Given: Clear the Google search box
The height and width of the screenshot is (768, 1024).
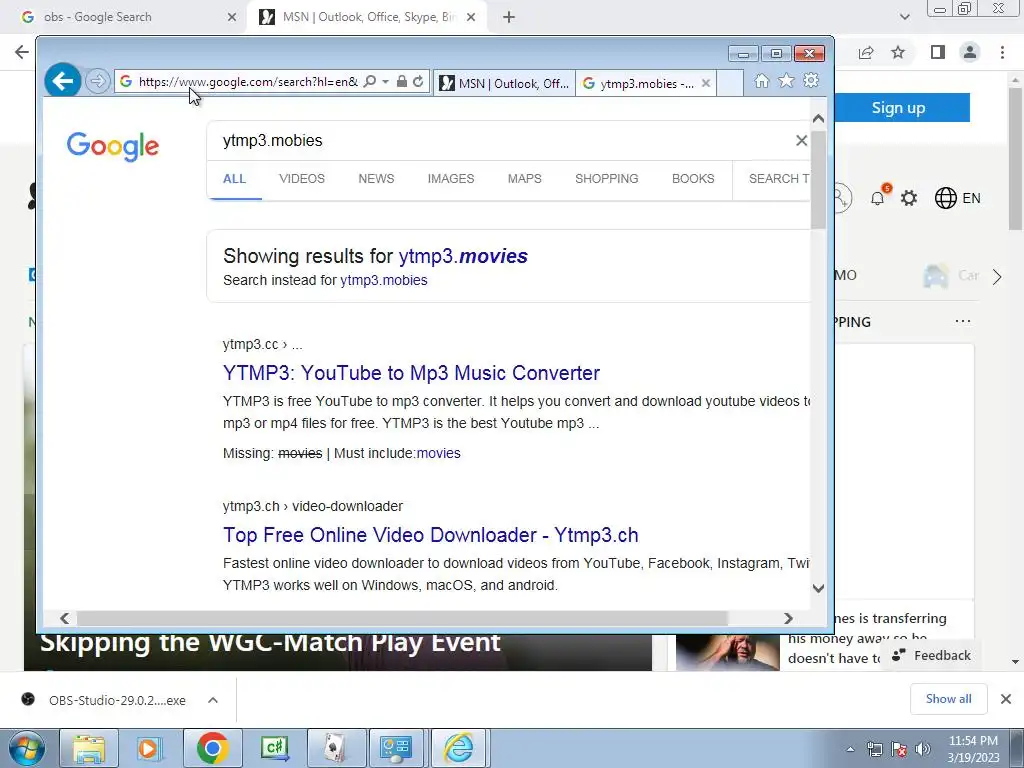Looking at the screenshot, I should click(x=801, y=140).
